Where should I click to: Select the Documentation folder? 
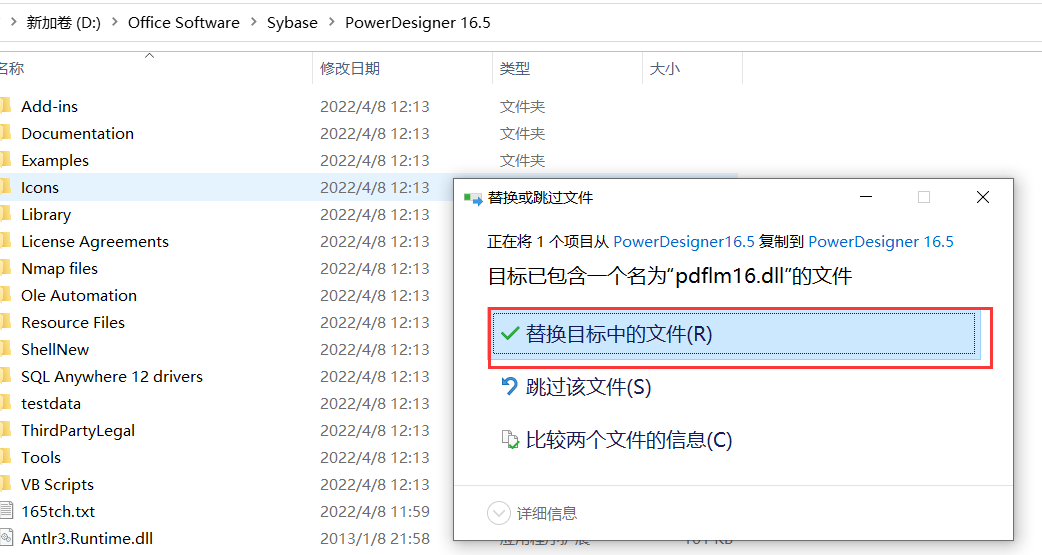(x=77, y=134)
